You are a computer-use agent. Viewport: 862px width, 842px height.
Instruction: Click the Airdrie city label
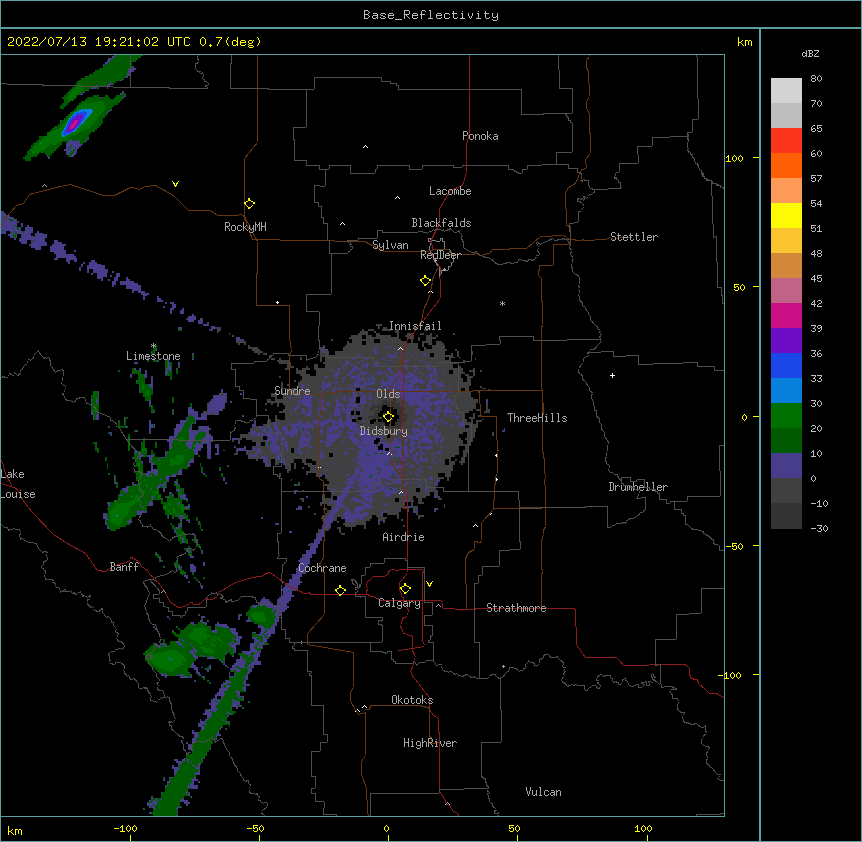(404, 537)
